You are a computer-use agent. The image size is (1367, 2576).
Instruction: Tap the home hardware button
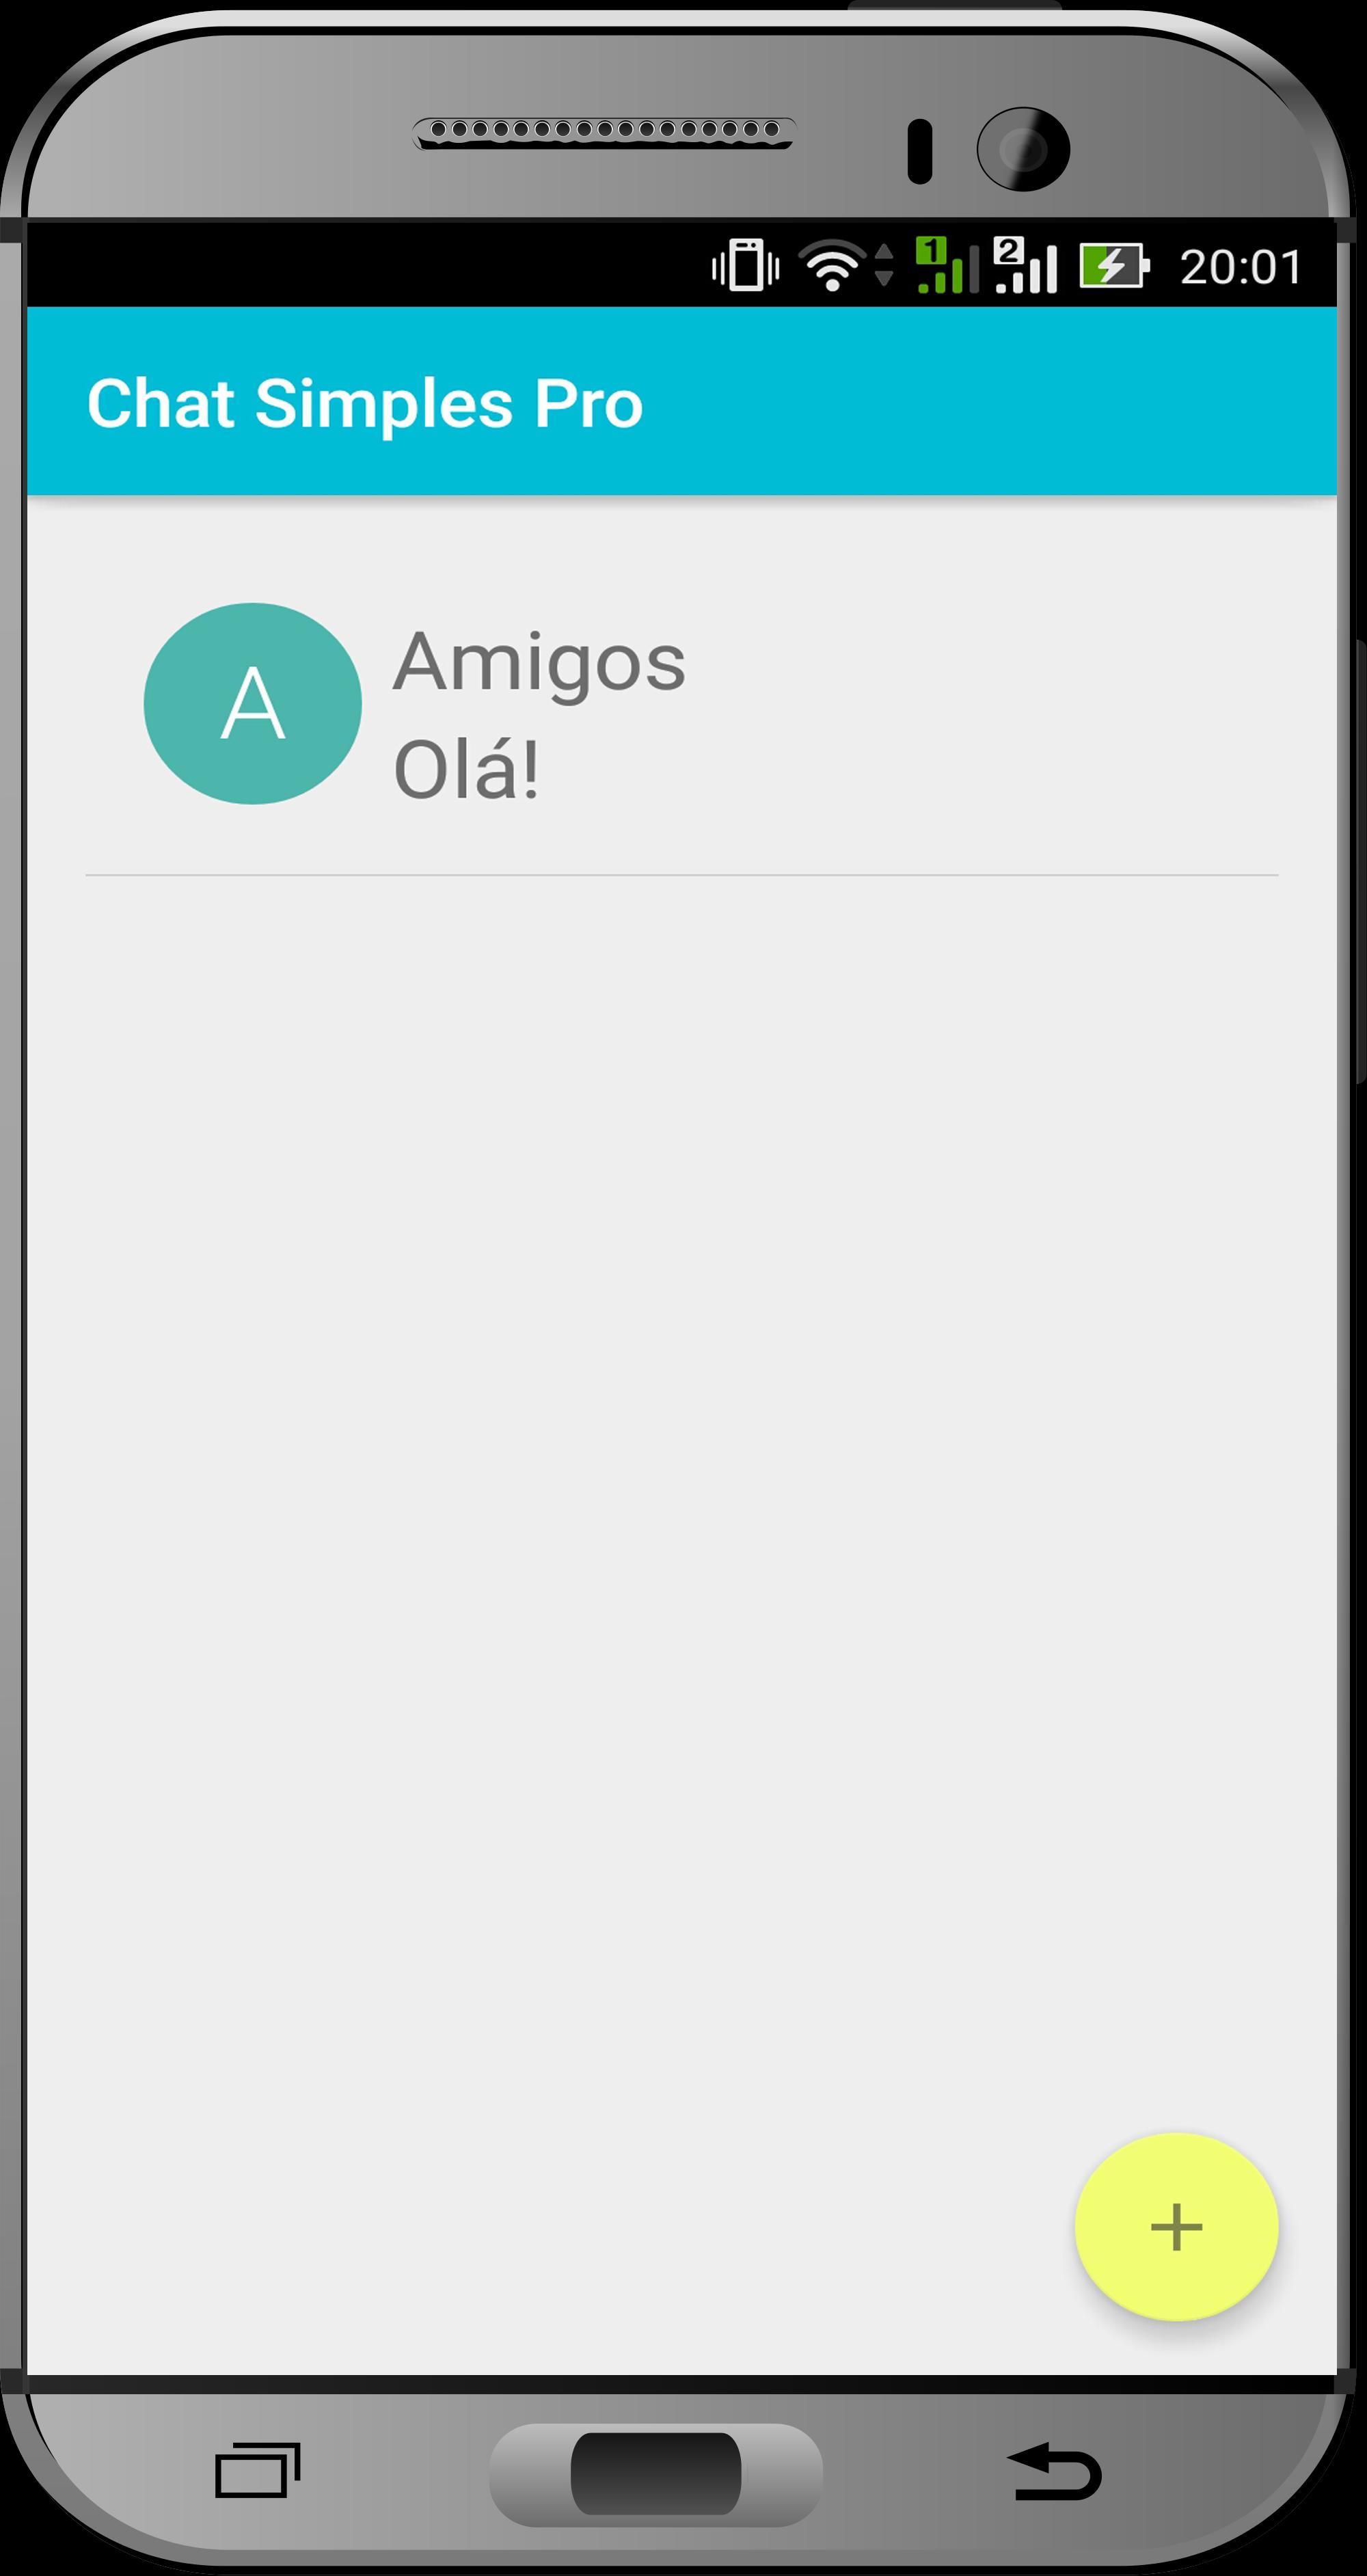tap(656, 2474)
